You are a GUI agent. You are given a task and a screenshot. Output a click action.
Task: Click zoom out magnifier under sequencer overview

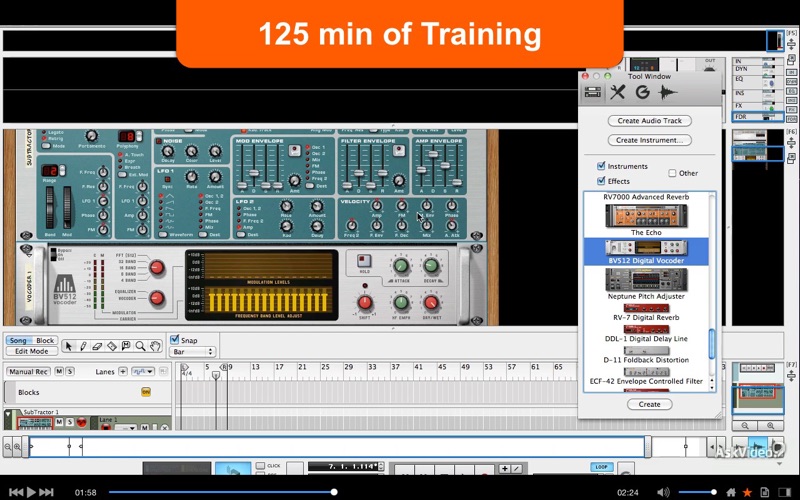(x=745, y=426)
